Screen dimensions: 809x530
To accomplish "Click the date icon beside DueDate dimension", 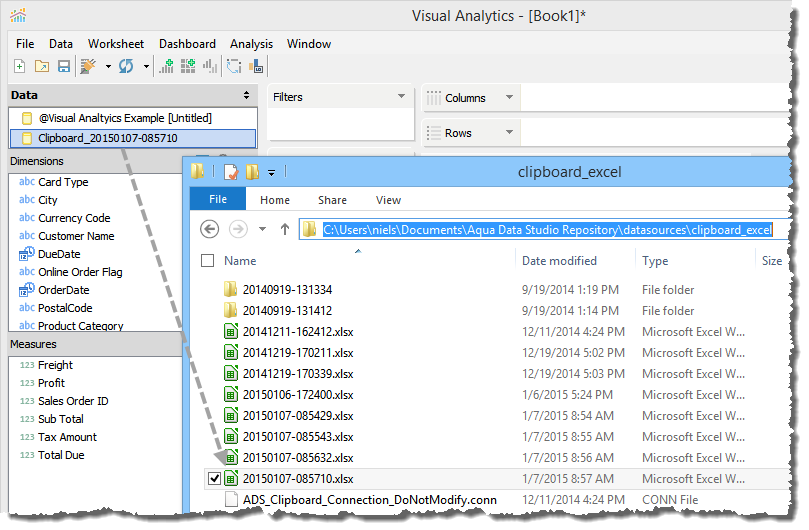I will [x=26, y=253].
